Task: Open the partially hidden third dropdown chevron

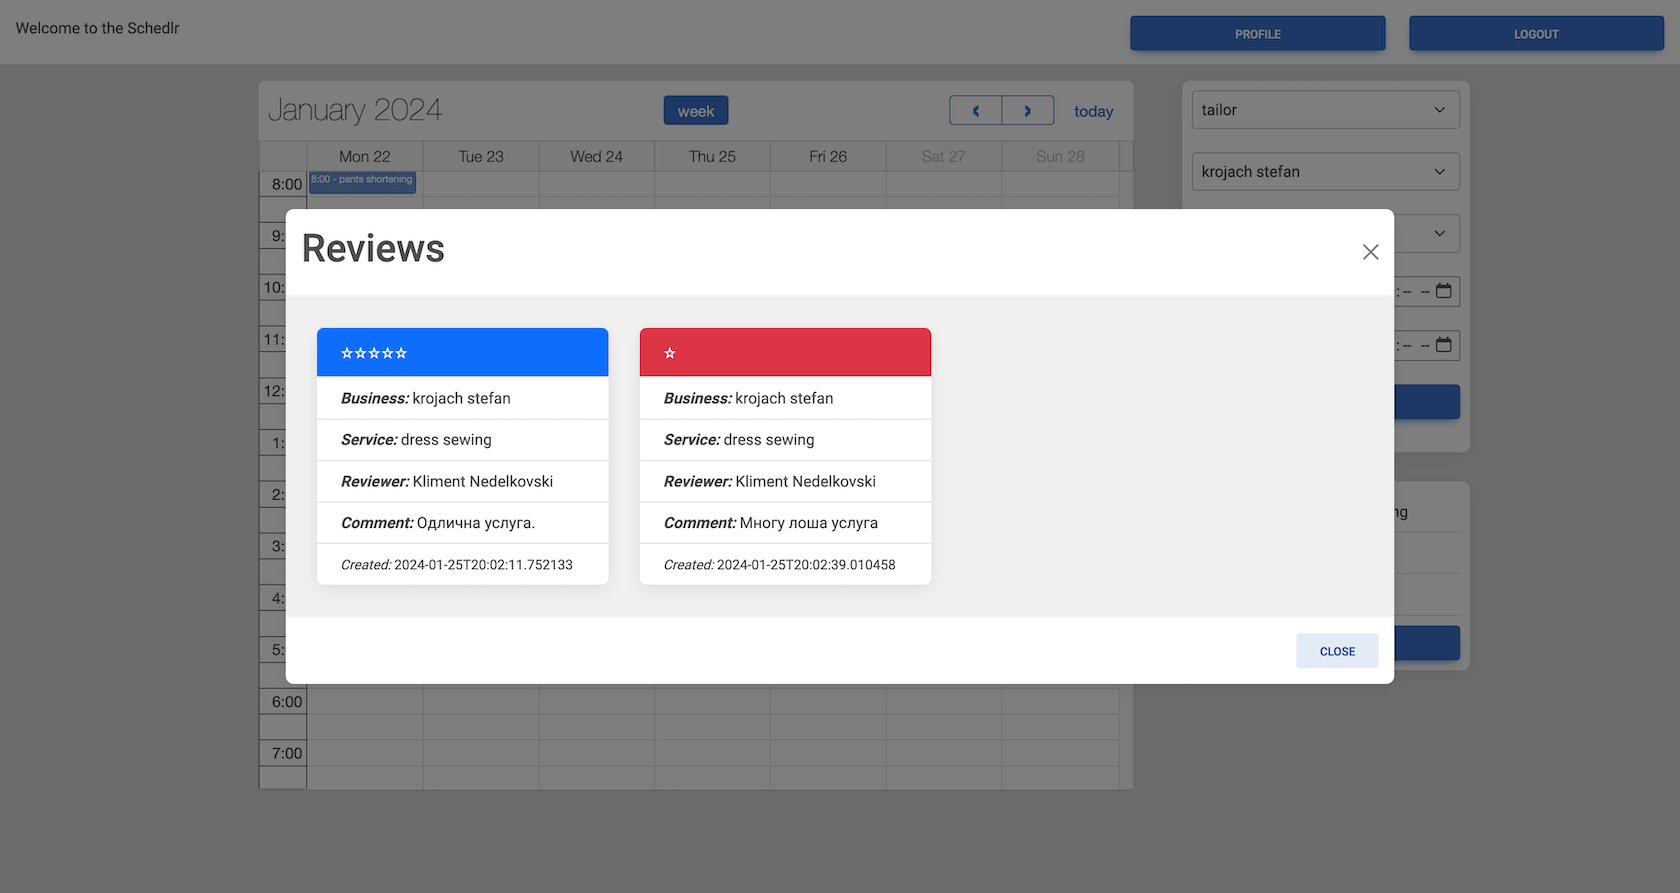Action: click(x=1439, y=234)
